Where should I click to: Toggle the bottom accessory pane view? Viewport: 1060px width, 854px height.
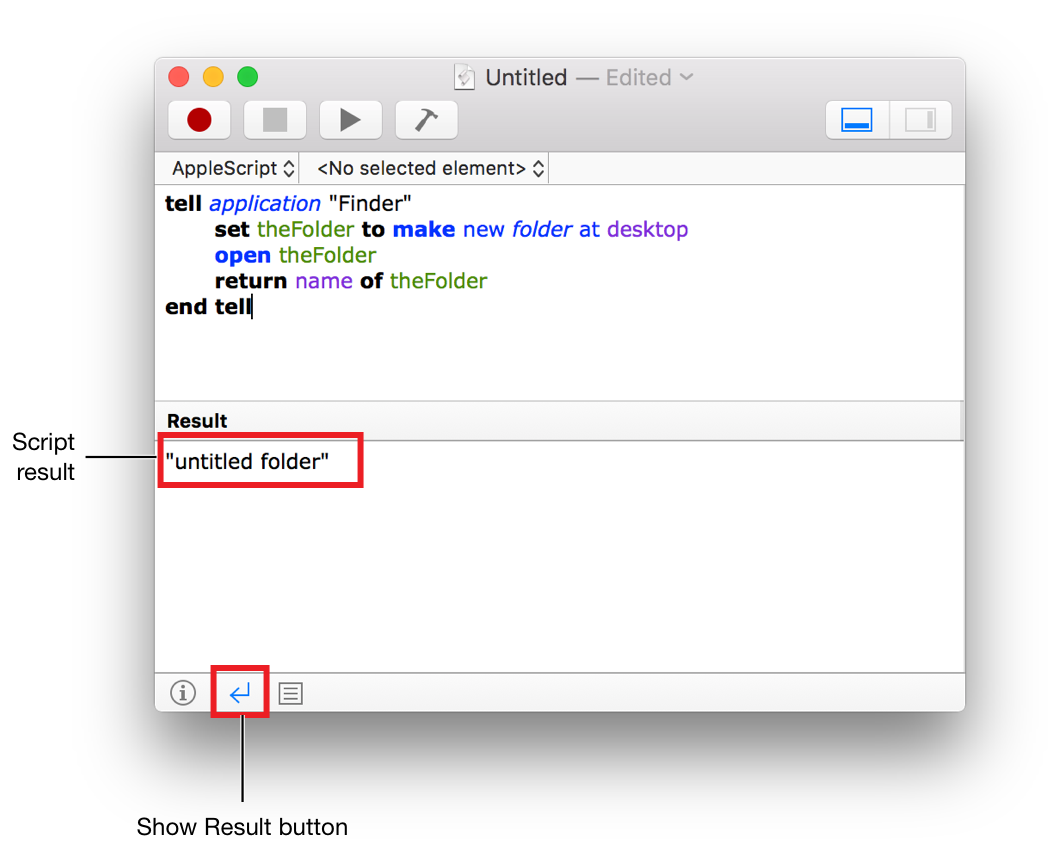(x=857, y=120)
